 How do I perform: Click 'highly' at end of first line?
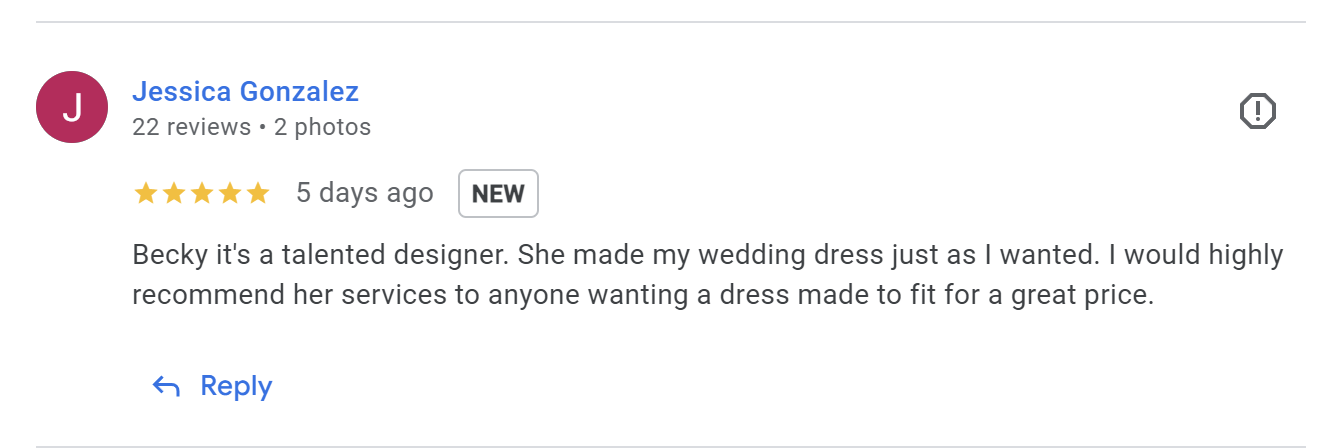tap(1245, 256)
